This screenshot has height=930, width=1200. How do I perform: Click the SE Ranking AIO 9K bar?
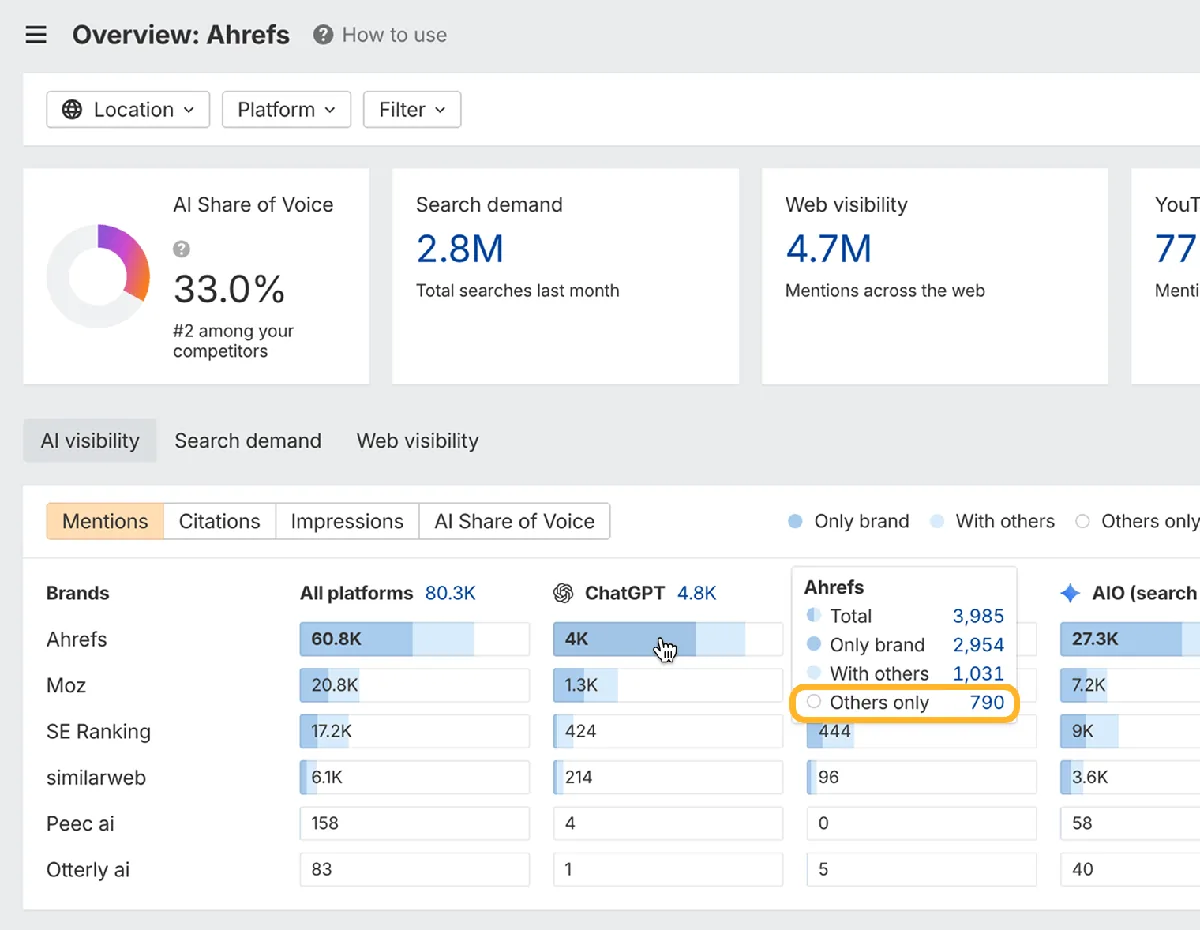coord(1130,731)
